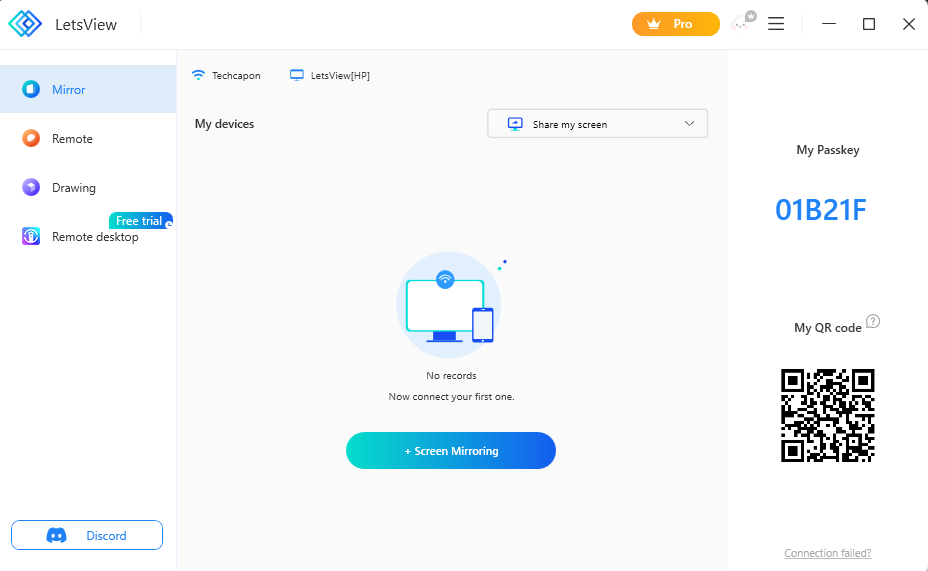Open the Share my screen dropdown
Image resolution: width=928 pixels, height=571 pixels.
click(x=597, y=124)
